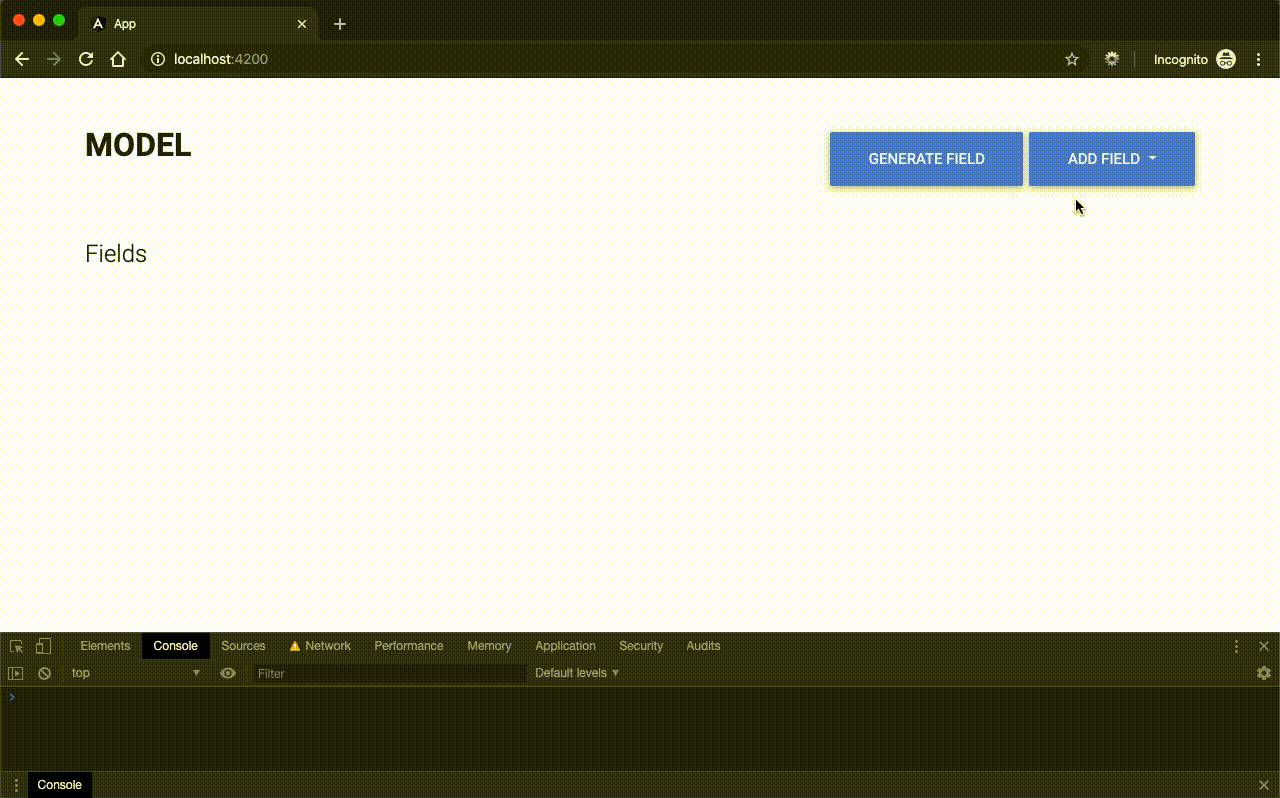The width and height of the screenshot is (1280, 798).
Task: Open the Application tab in DevTools
Action: 565,646
